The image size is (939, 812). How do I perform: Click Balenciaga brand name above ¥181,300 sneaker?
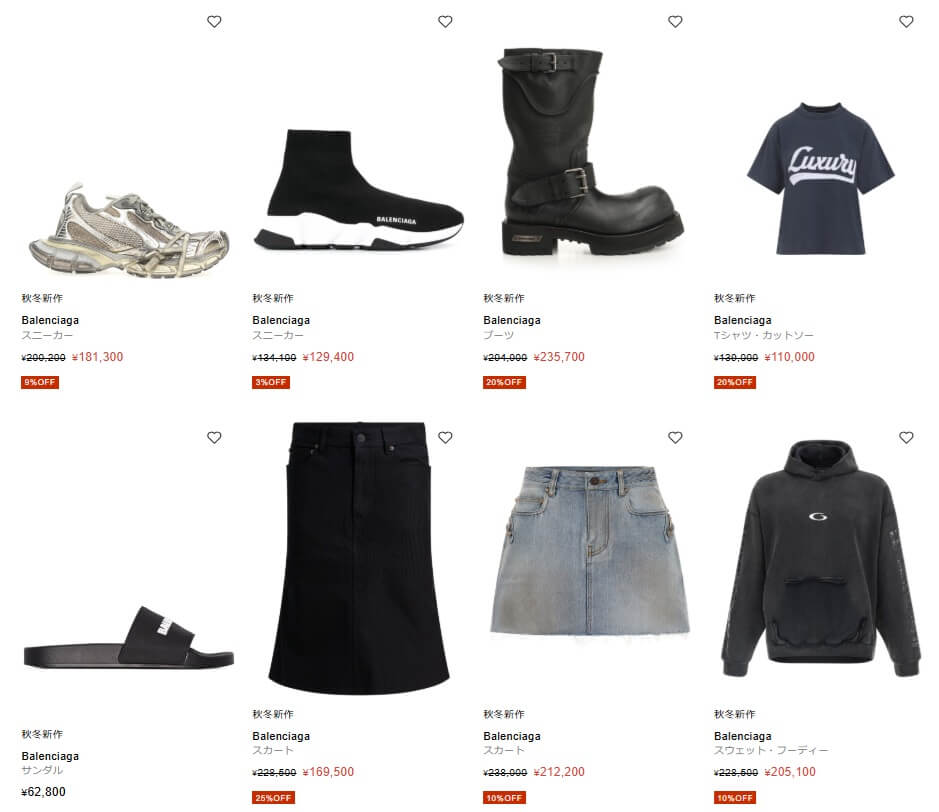coord(50,320)
